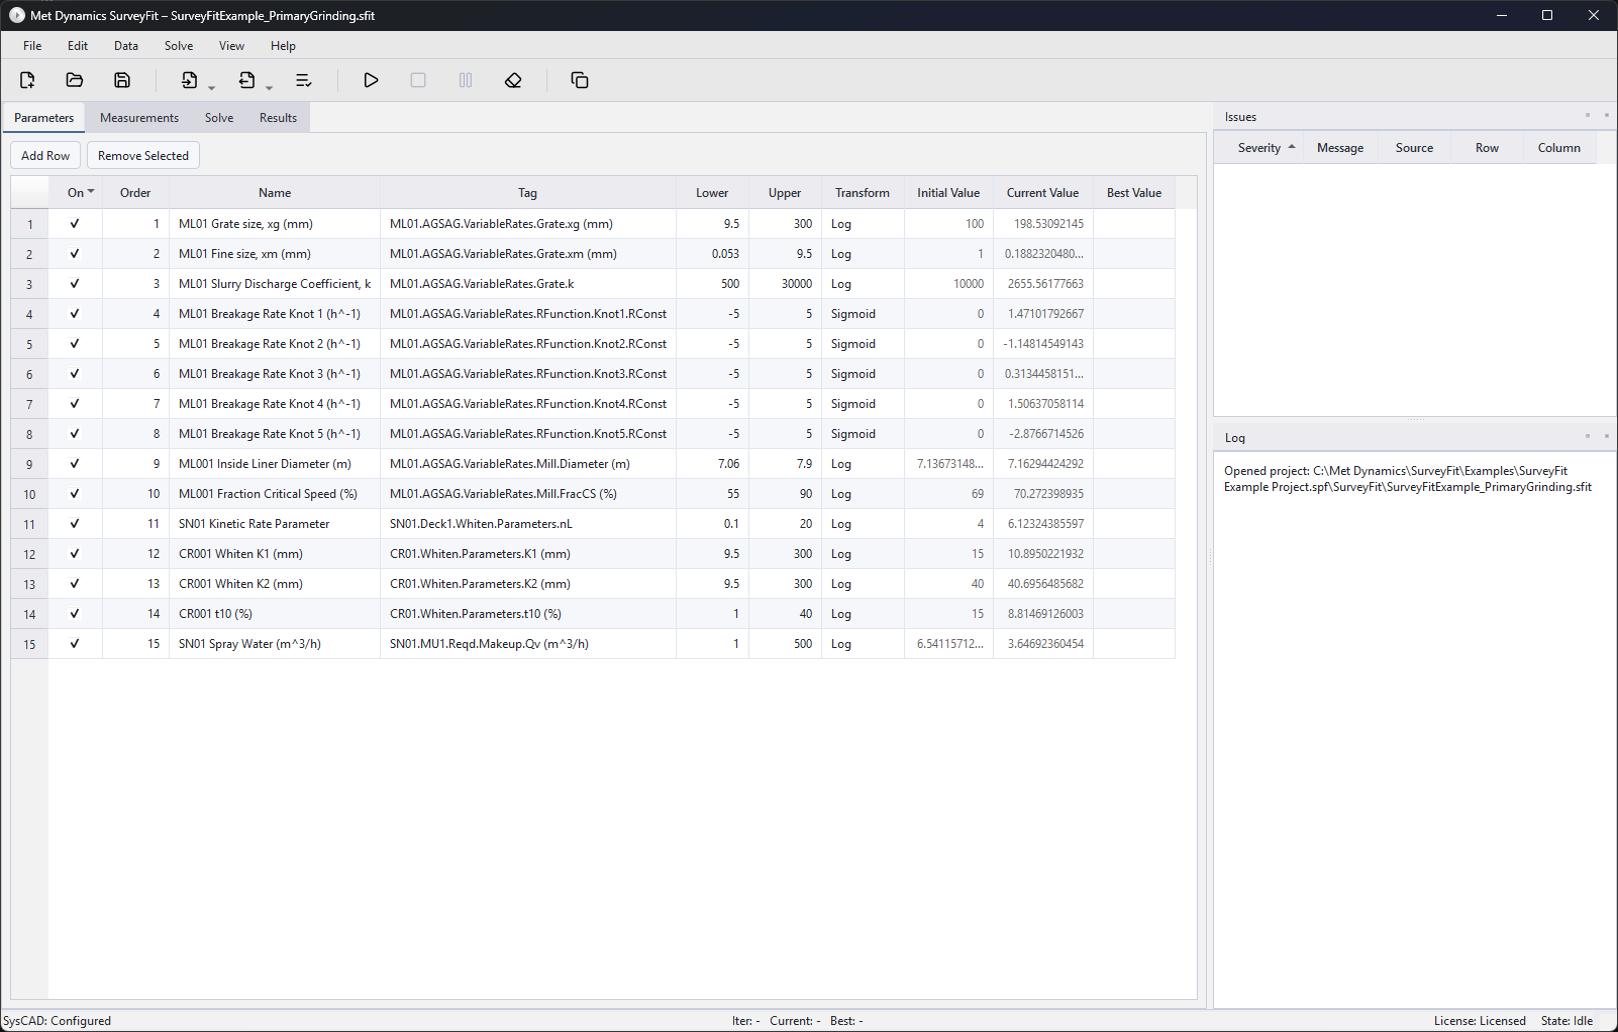Switch to the Measurements tab
This screenshot has width=1618, height=1032.
[x=139, y=118]
